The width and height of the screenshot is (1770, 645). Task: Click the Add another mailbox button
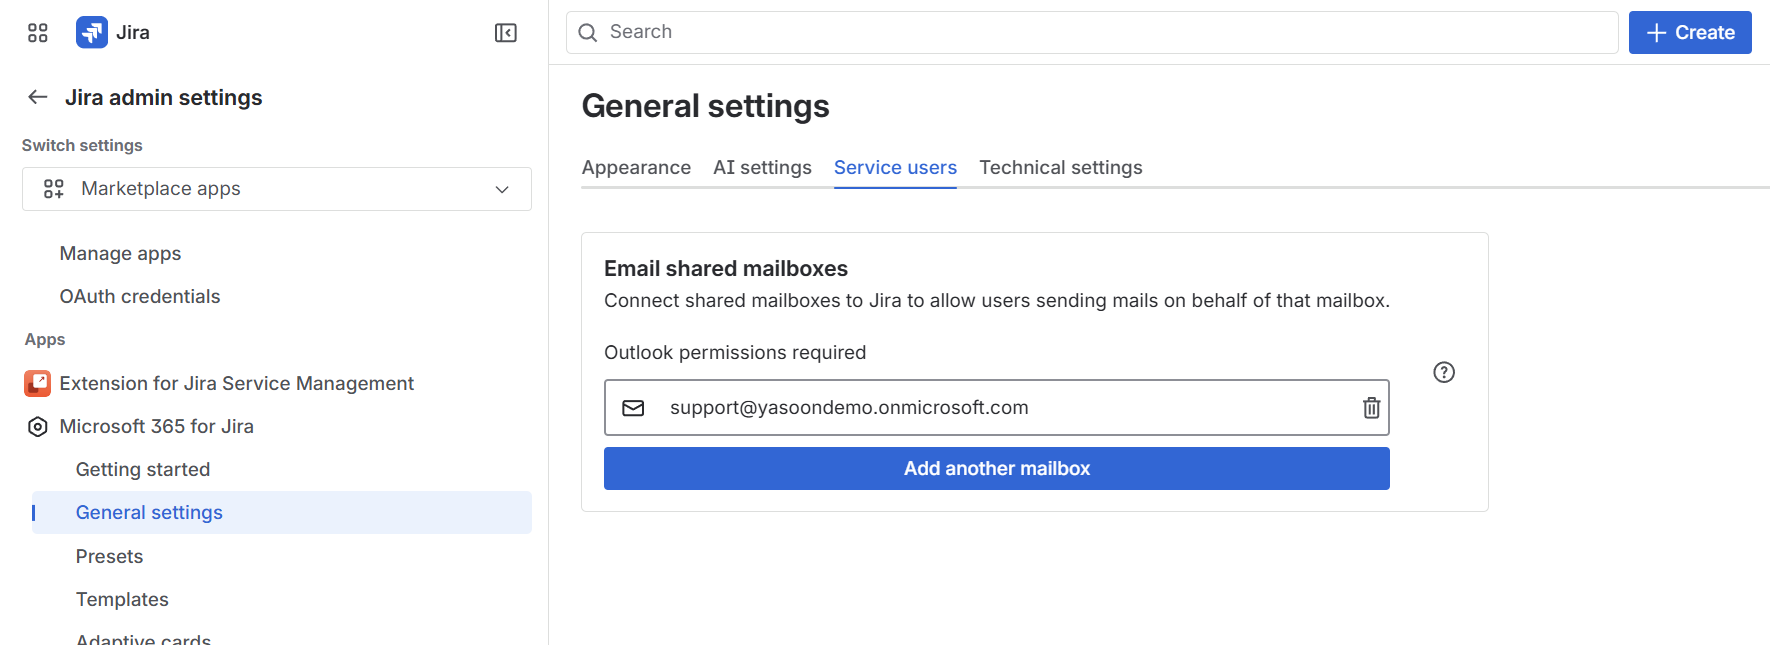coord(996,469)
